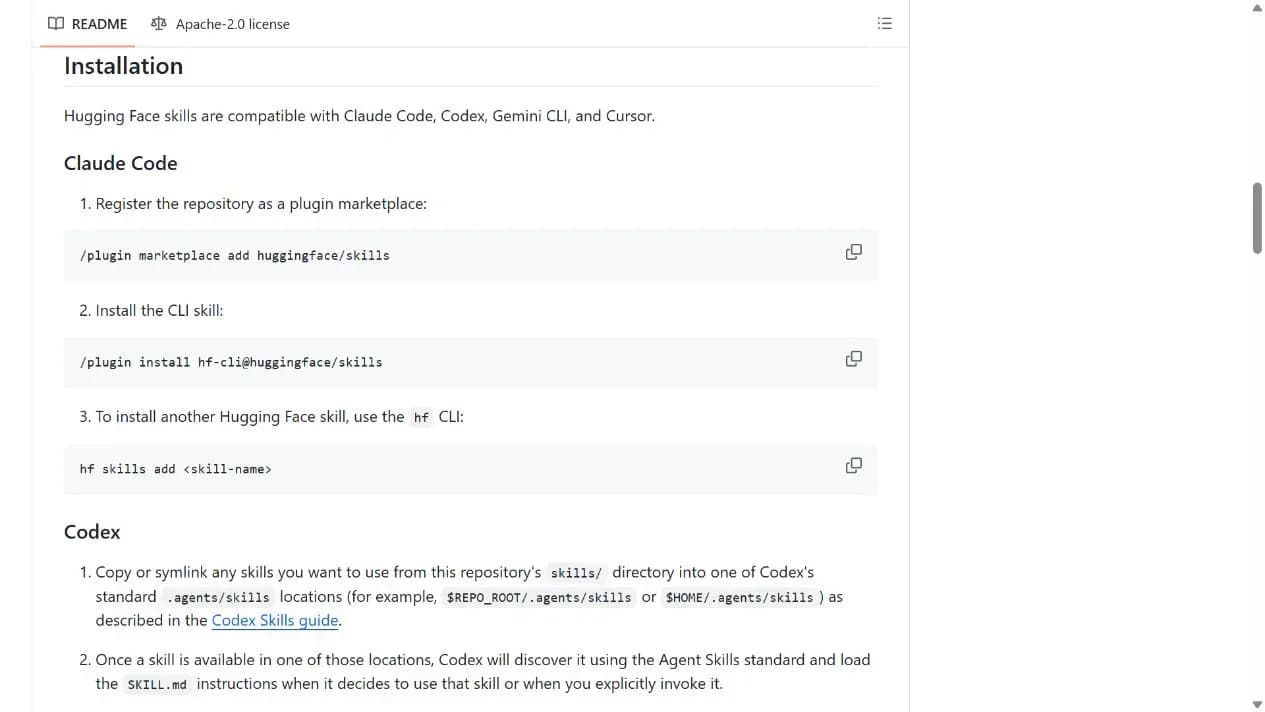Copy the plugin marketplace add command

point(853,252)
